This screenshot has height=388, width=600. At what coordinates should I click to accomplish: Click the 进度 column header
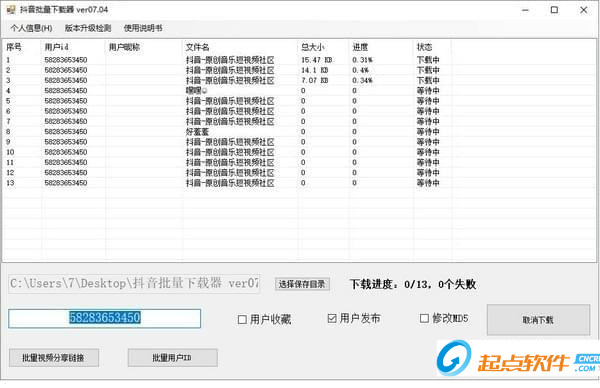(360, 47)
